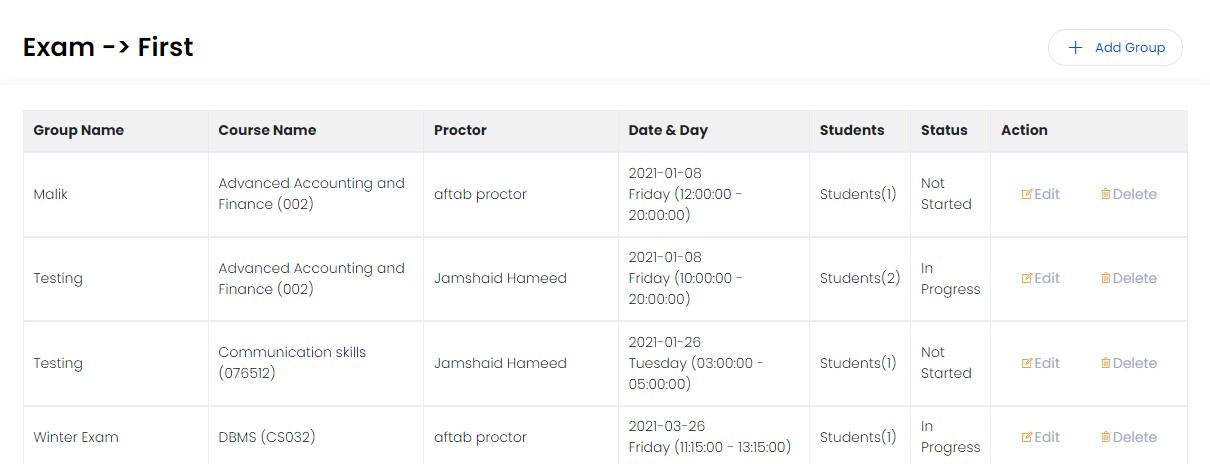1210x464 pixels.
Task: Click the Date & Day column header
Action: 668,130
